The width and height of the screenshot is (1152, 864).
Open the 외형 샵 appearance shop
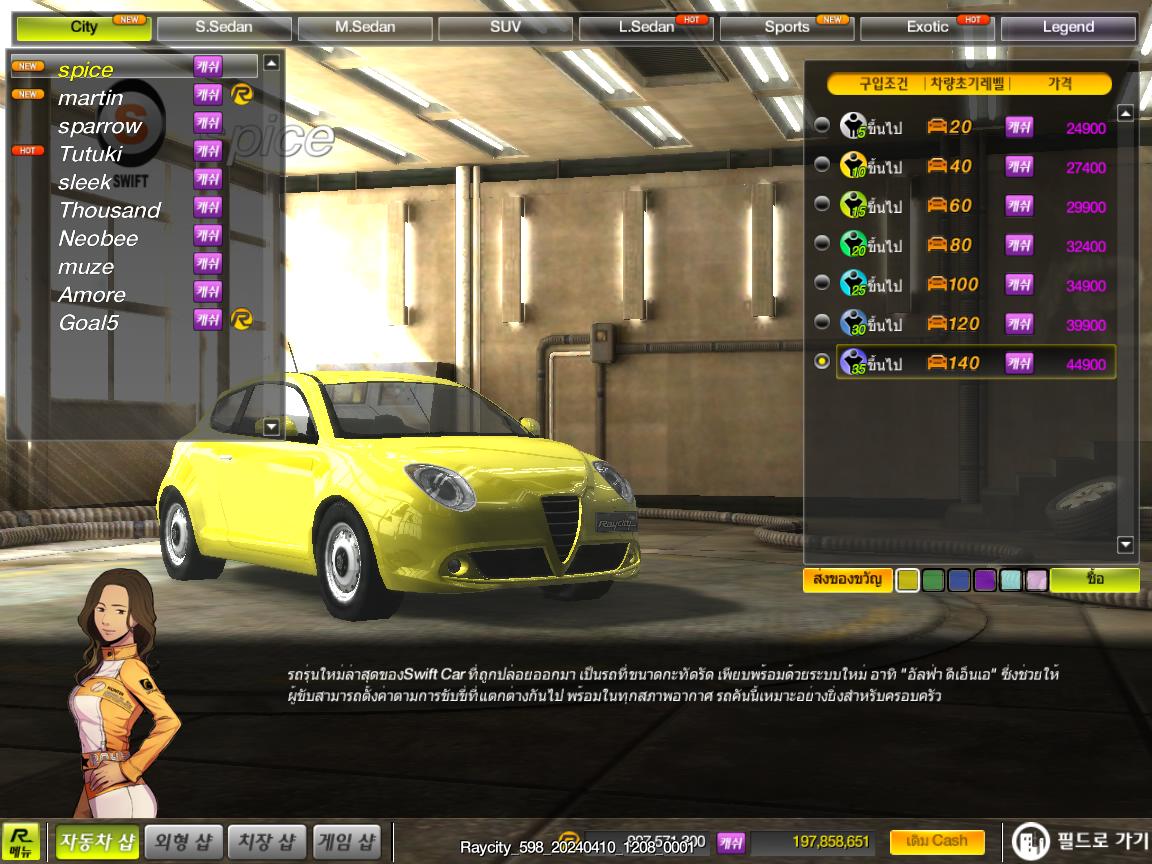click(x=183, y=842)
